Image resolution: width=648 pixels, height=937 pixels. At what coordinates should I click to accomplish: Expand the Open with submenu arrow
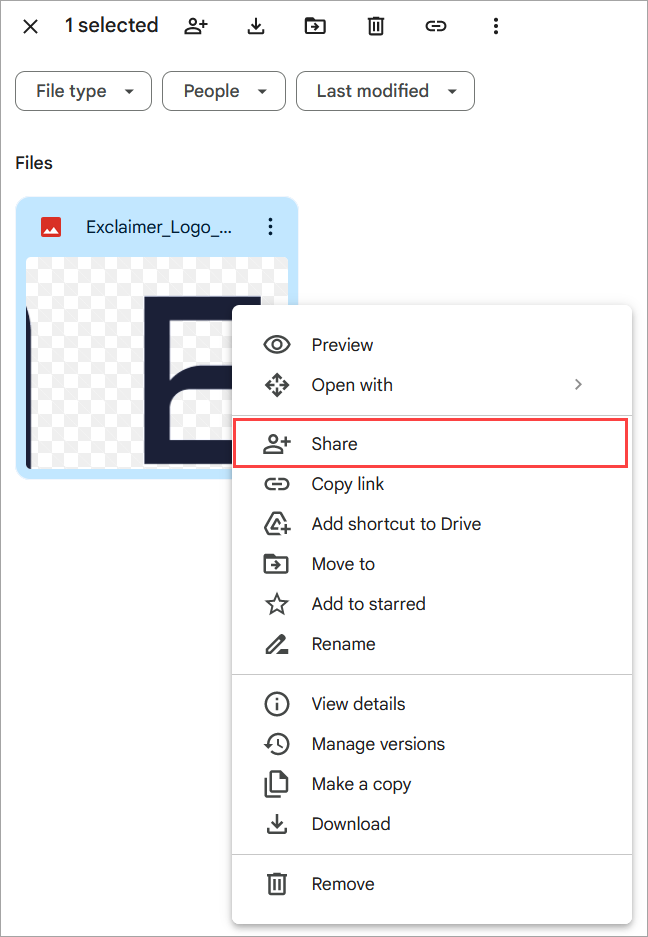click(578, 384)
